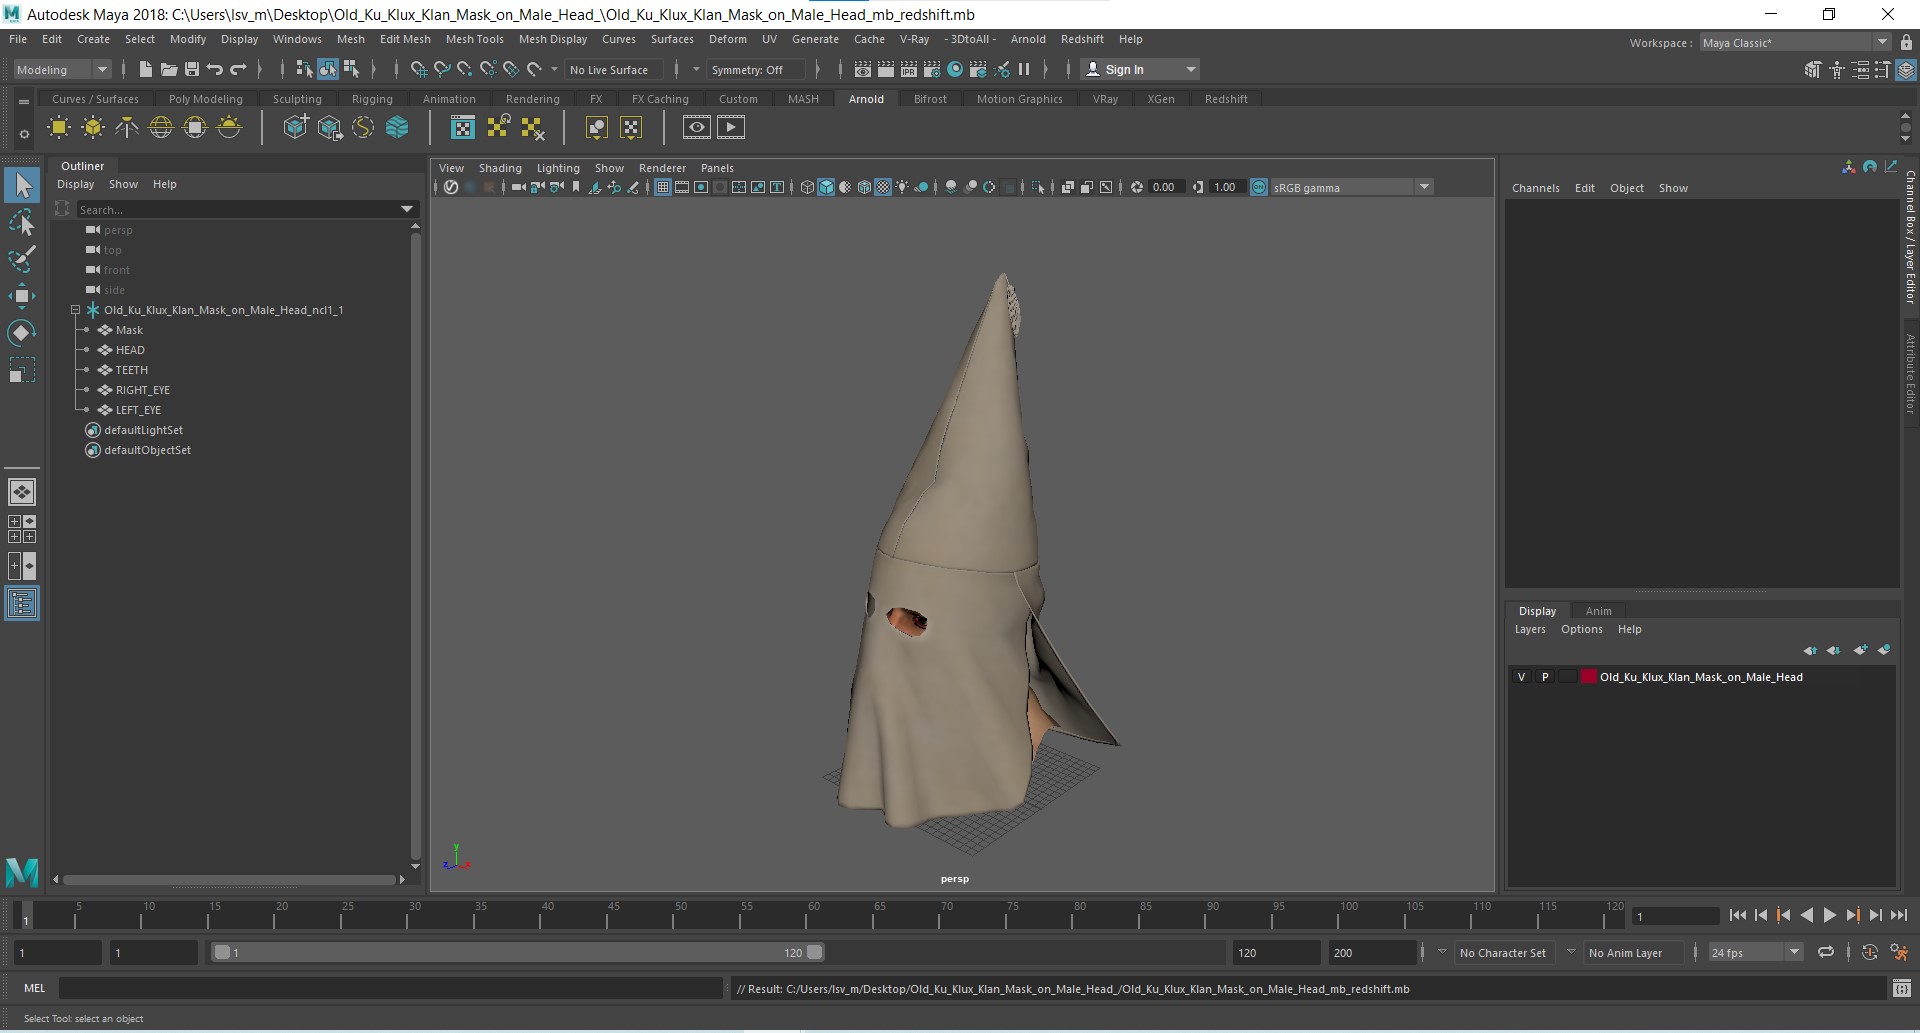Click the Outliner Search field
This screenshot has width=1920, height=1033.
point(237,209)
